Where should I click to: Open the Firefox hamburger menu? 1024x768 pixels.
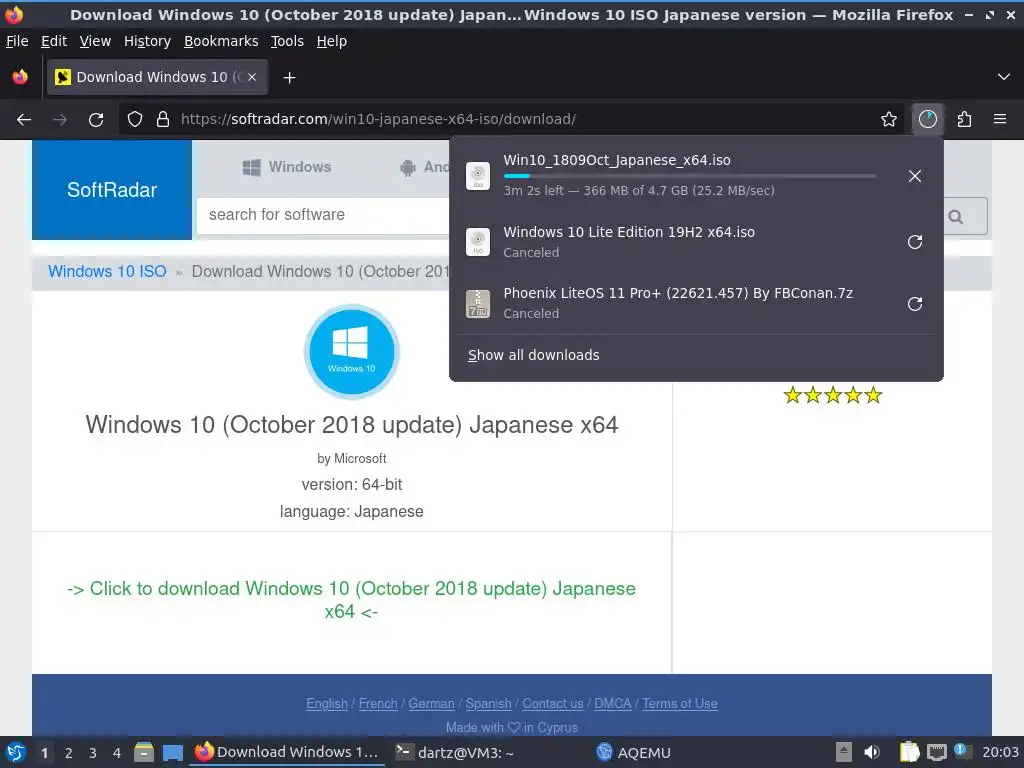999,120
